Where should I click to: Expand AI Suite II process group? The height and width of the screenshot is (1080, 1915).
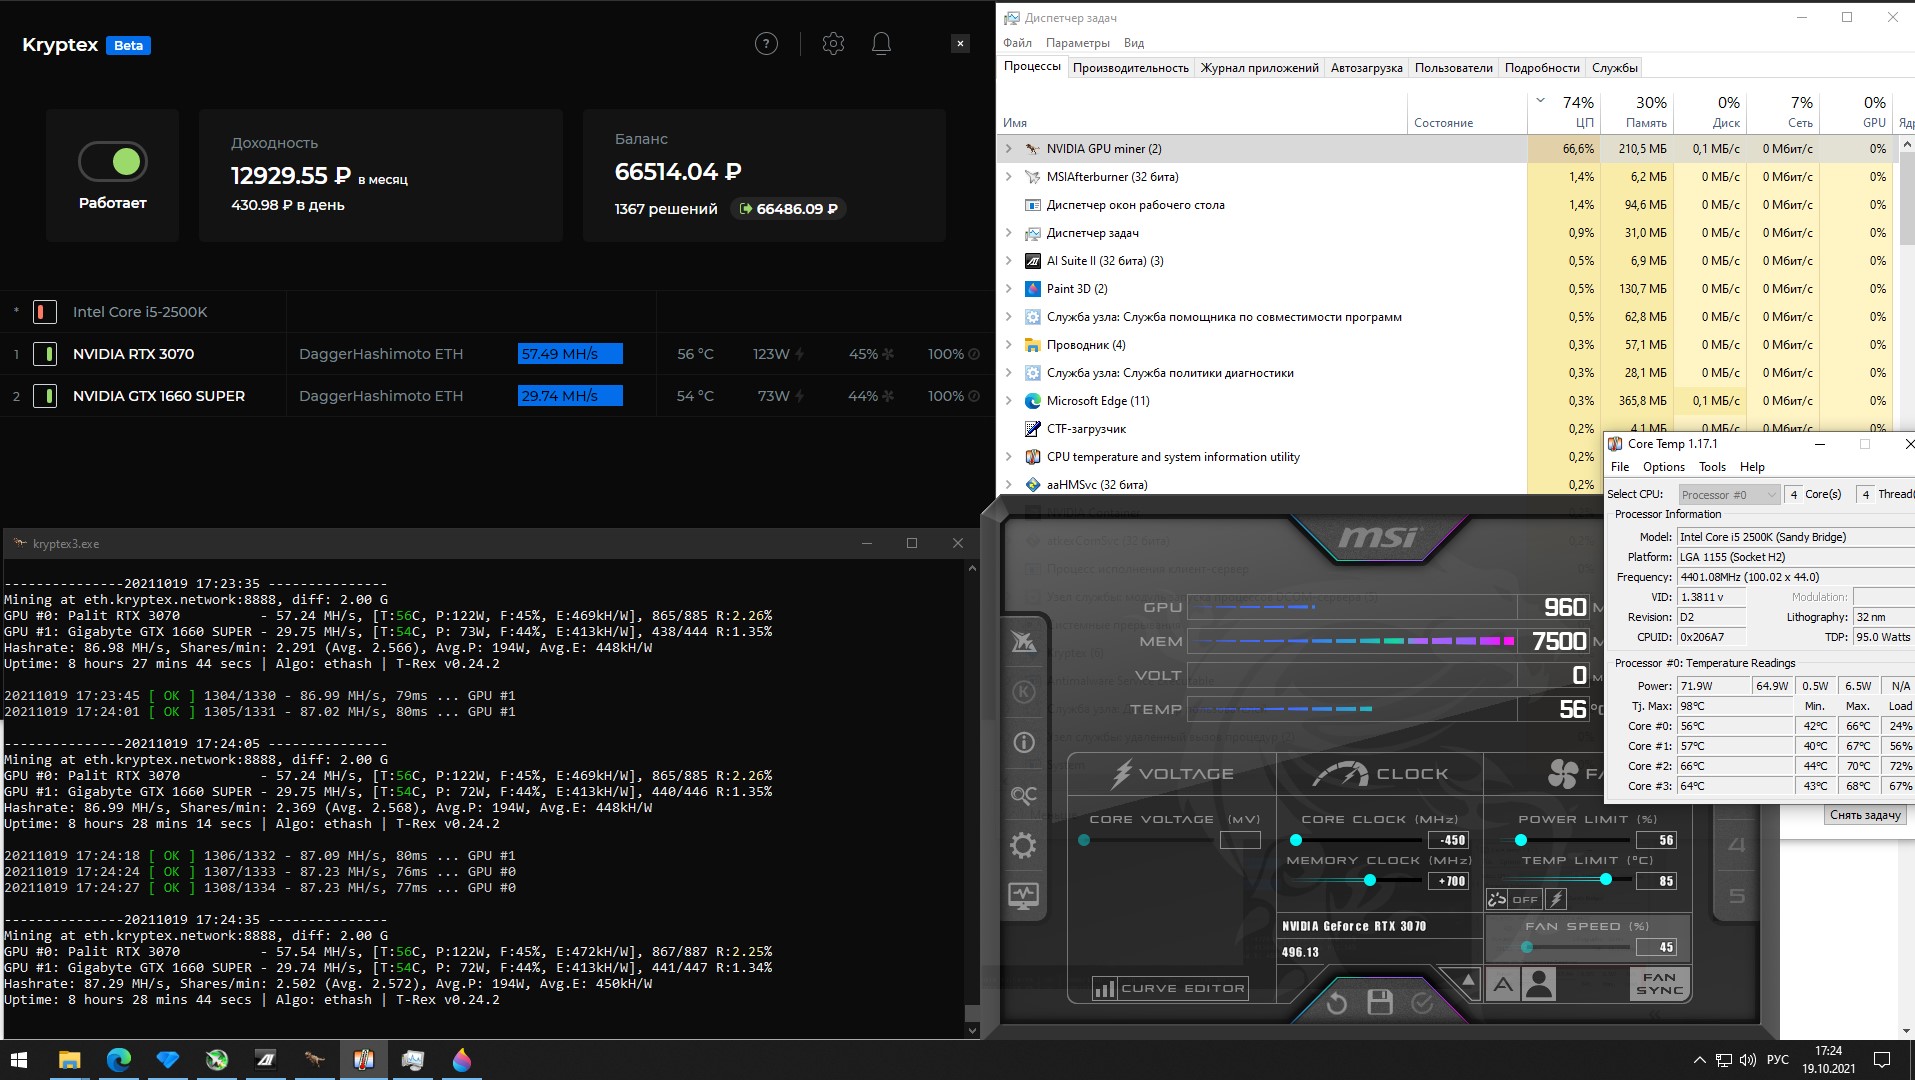(1008, 261)
